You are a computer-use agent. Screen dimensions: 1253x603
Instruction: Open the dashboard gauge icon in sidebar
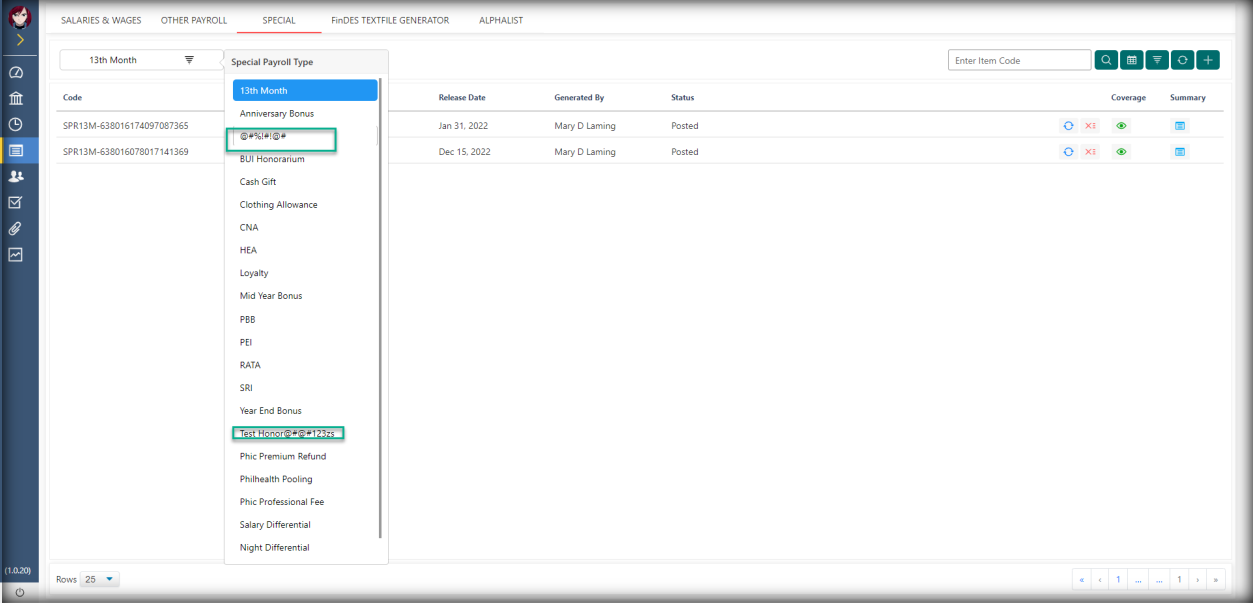16,73
